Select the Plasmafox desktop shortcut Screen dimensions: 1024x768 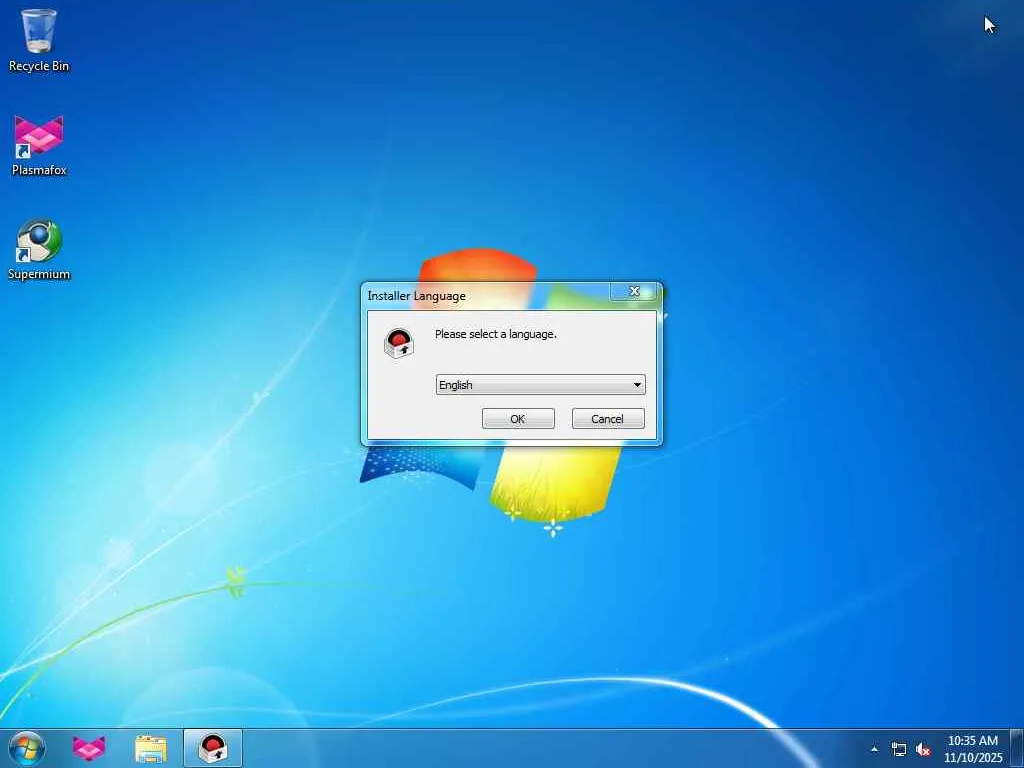click(39, 145)
